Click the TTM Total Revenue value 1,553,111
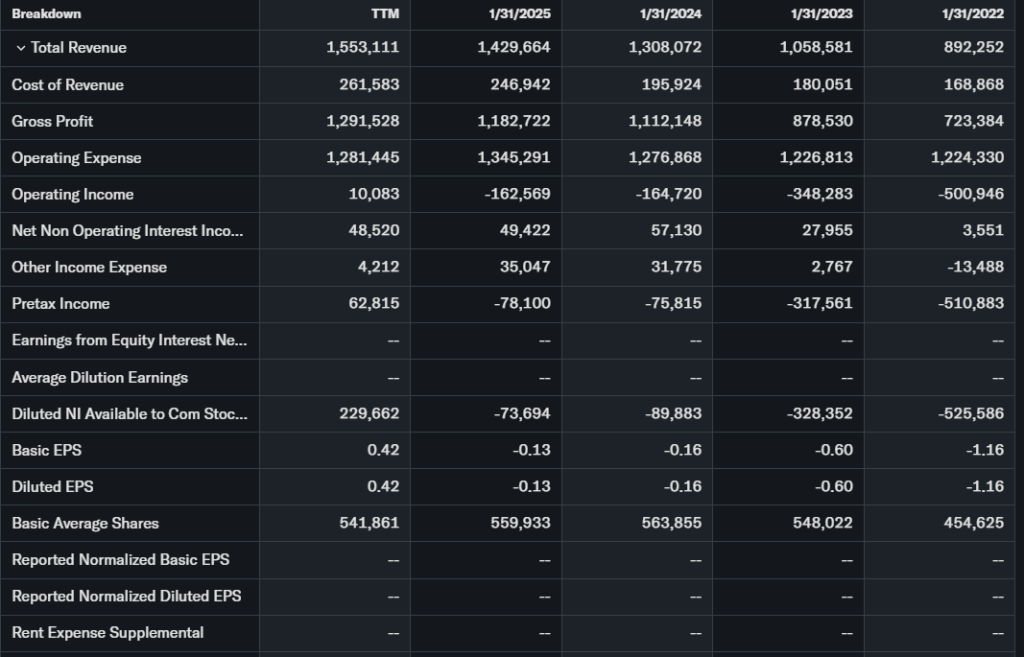The height and width of the screenshot is (657, 1024). 363,48
